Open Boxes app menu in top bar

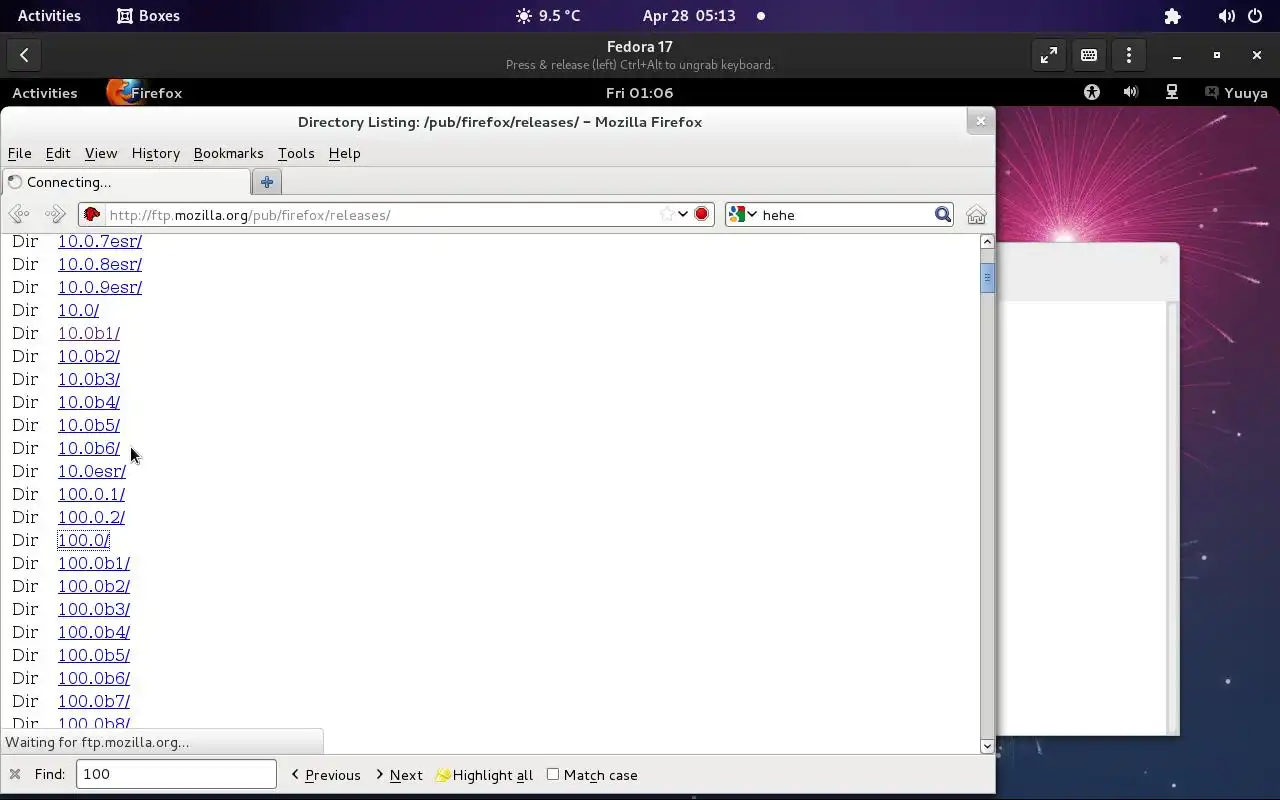(x=148, y=16)
